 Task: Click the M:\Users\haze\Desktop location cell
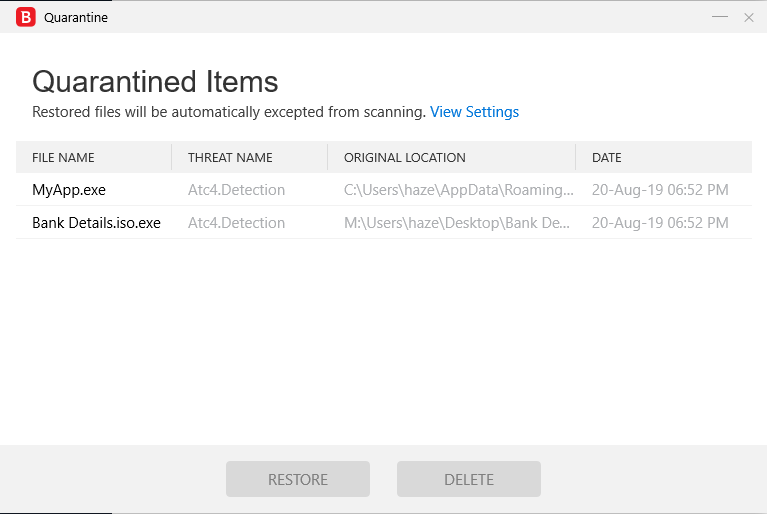click(457, 223)
